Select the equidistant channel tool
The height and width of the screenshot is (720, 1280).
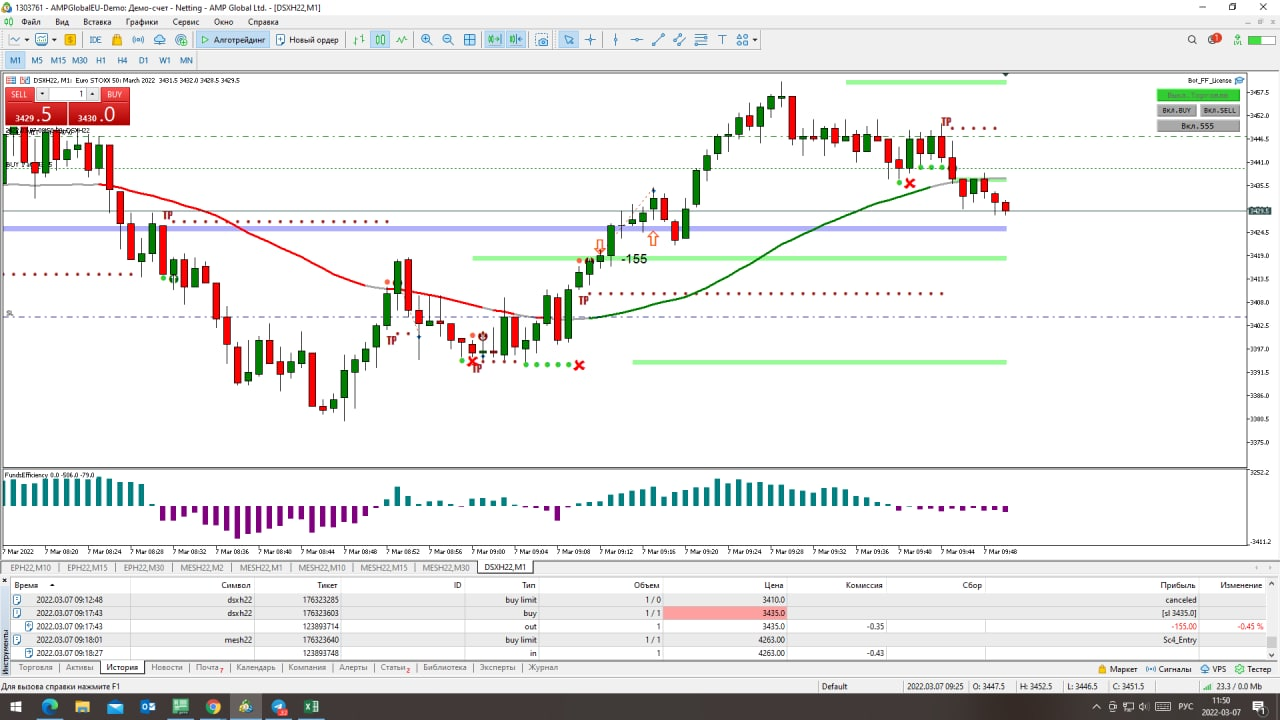coord(679,40)
